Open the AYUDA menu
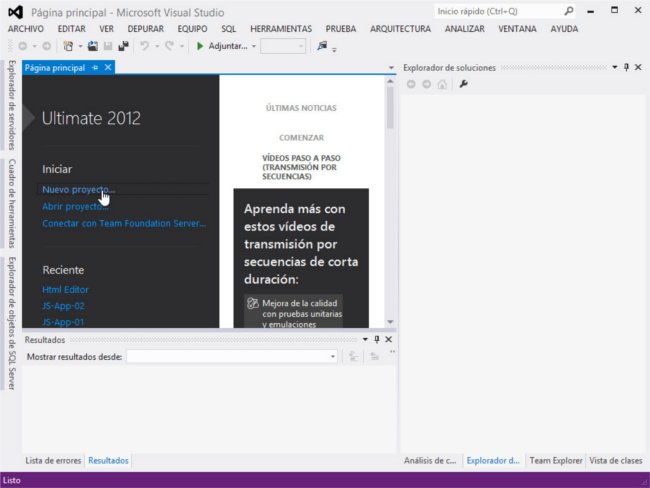650x488 pixels. tap(564, 29)
